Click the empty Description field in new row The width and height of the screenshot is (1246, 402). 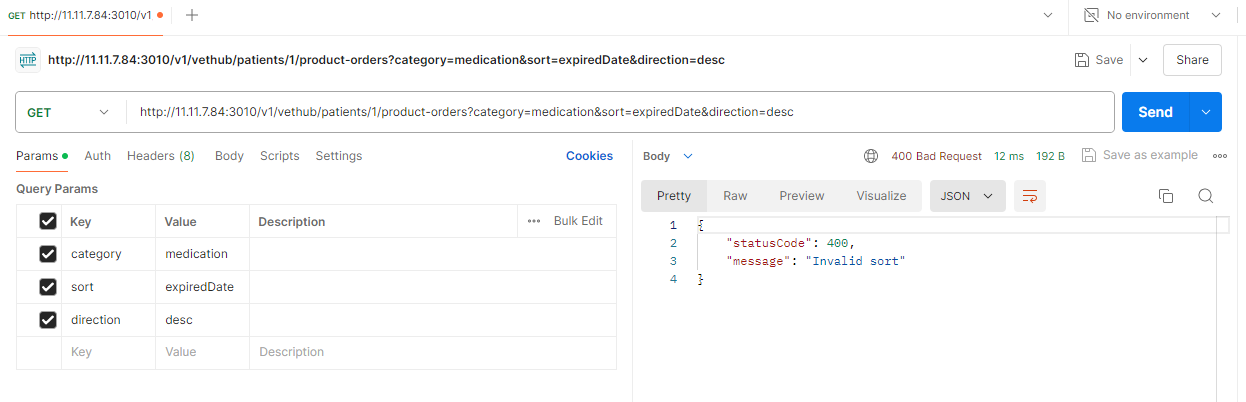point(433,352)
